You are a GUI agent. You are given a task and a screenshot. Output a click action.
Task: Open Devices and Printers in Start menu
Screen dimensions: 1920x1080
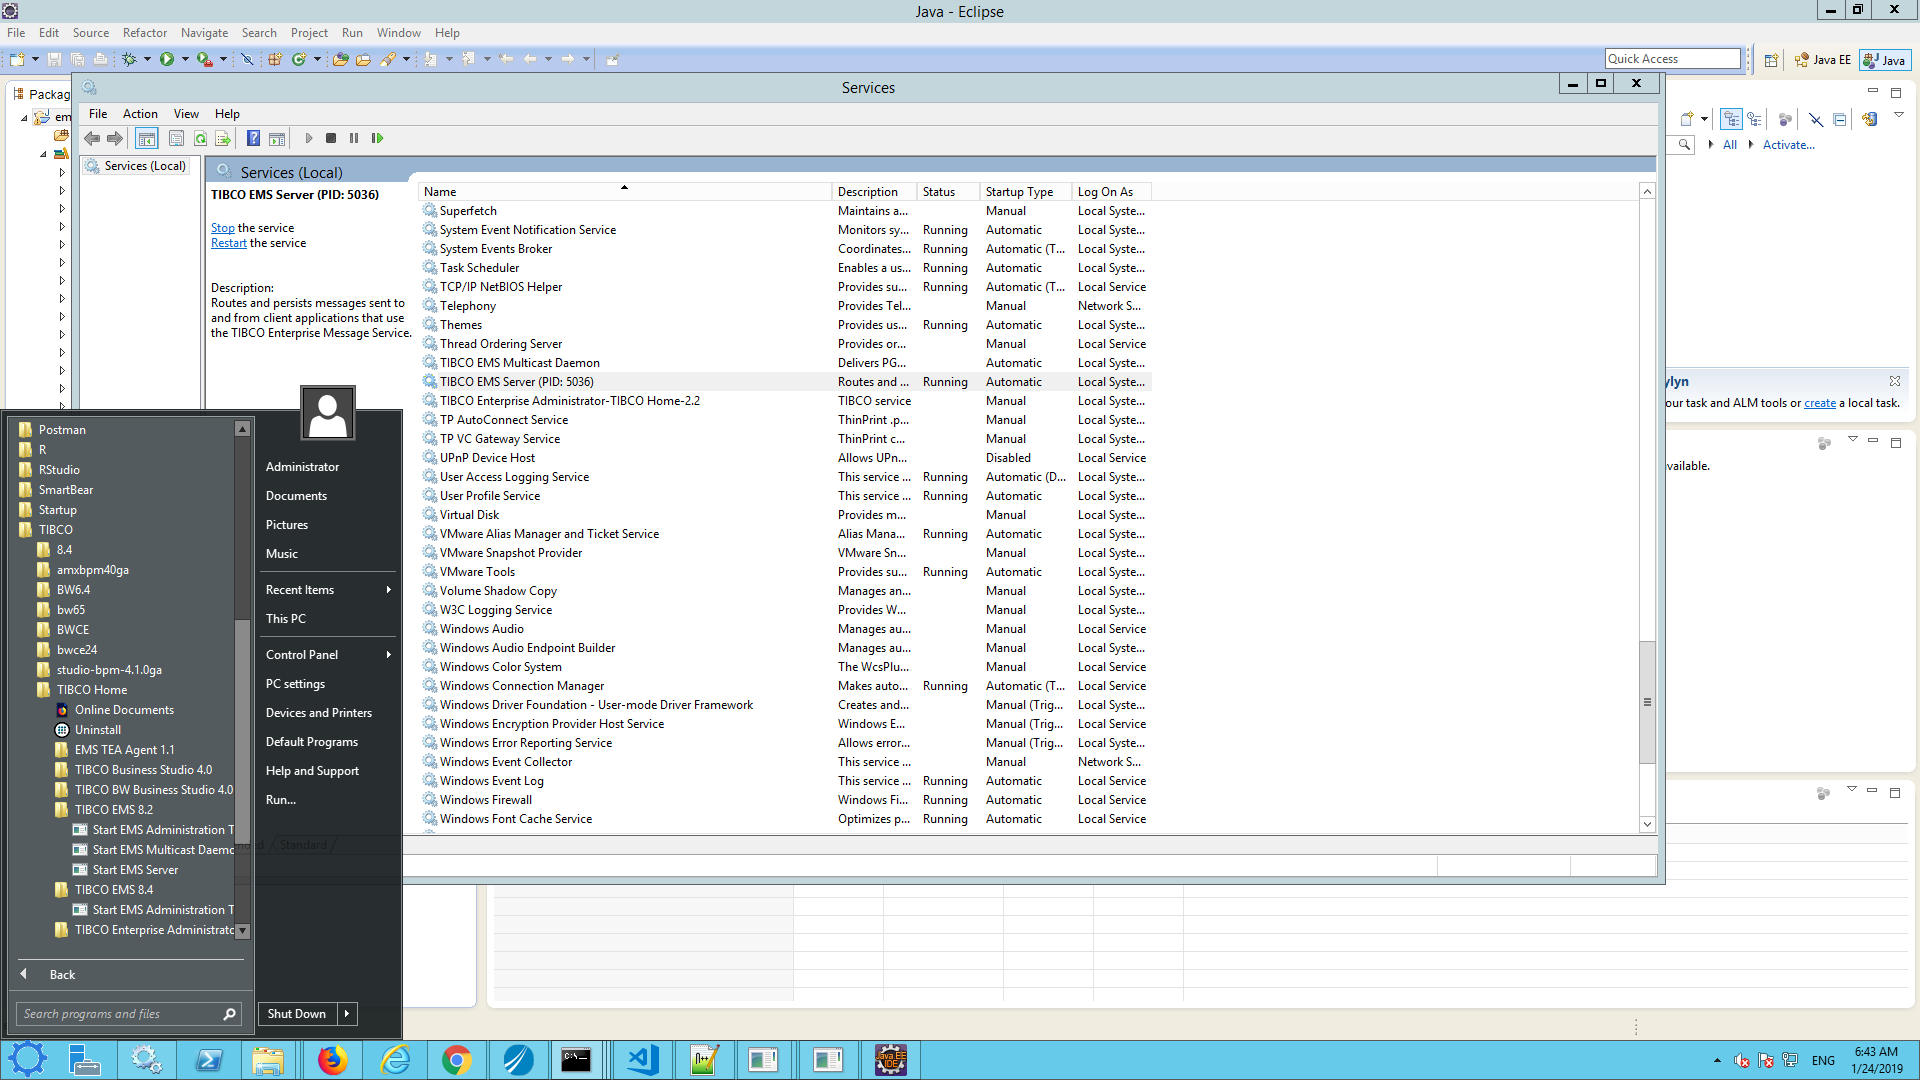point(319,713)
